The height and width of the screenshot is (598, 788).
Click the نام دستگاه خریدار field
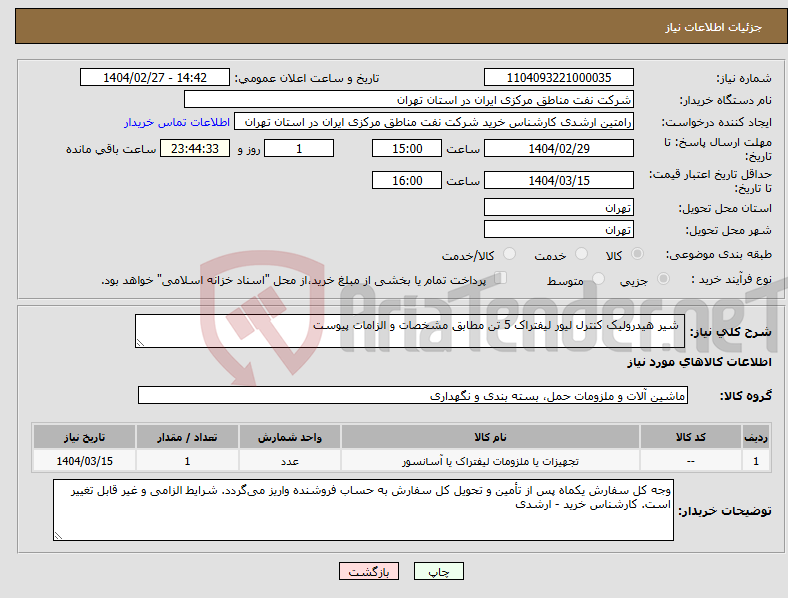[409, 99]
